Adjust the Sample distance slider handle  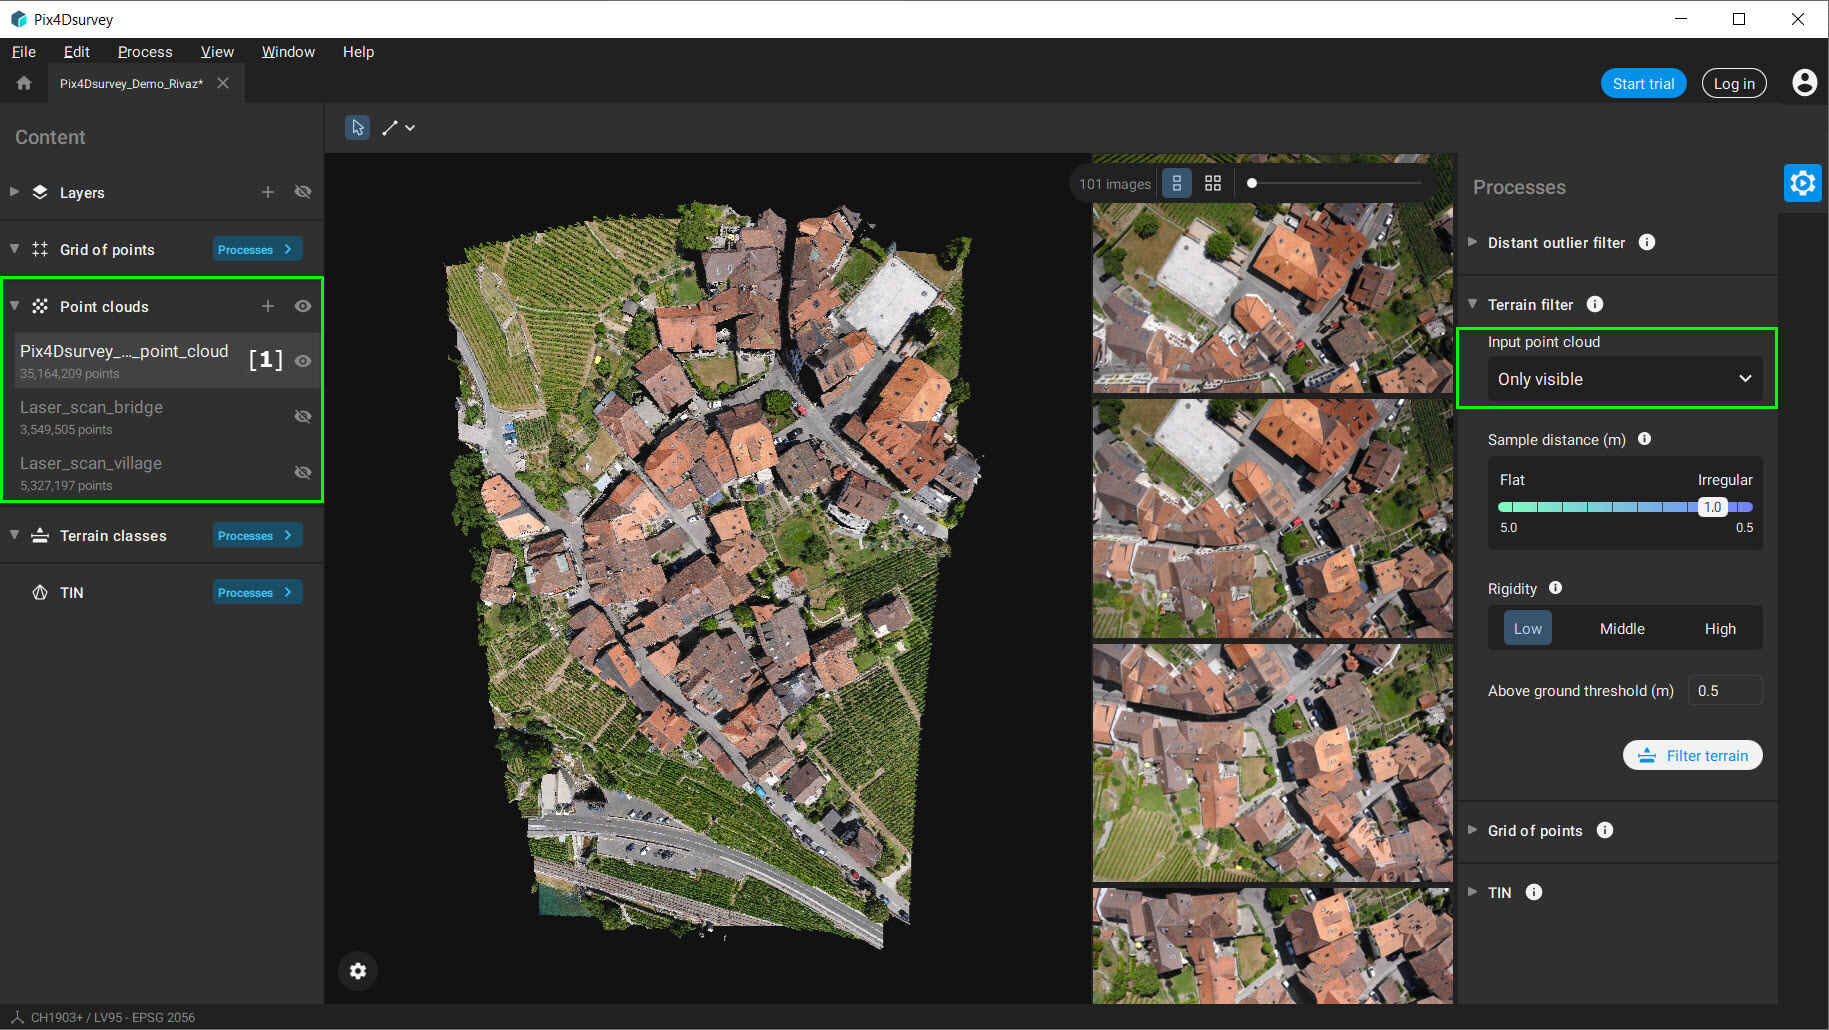pyautogui.click(x=1712, y=507)
